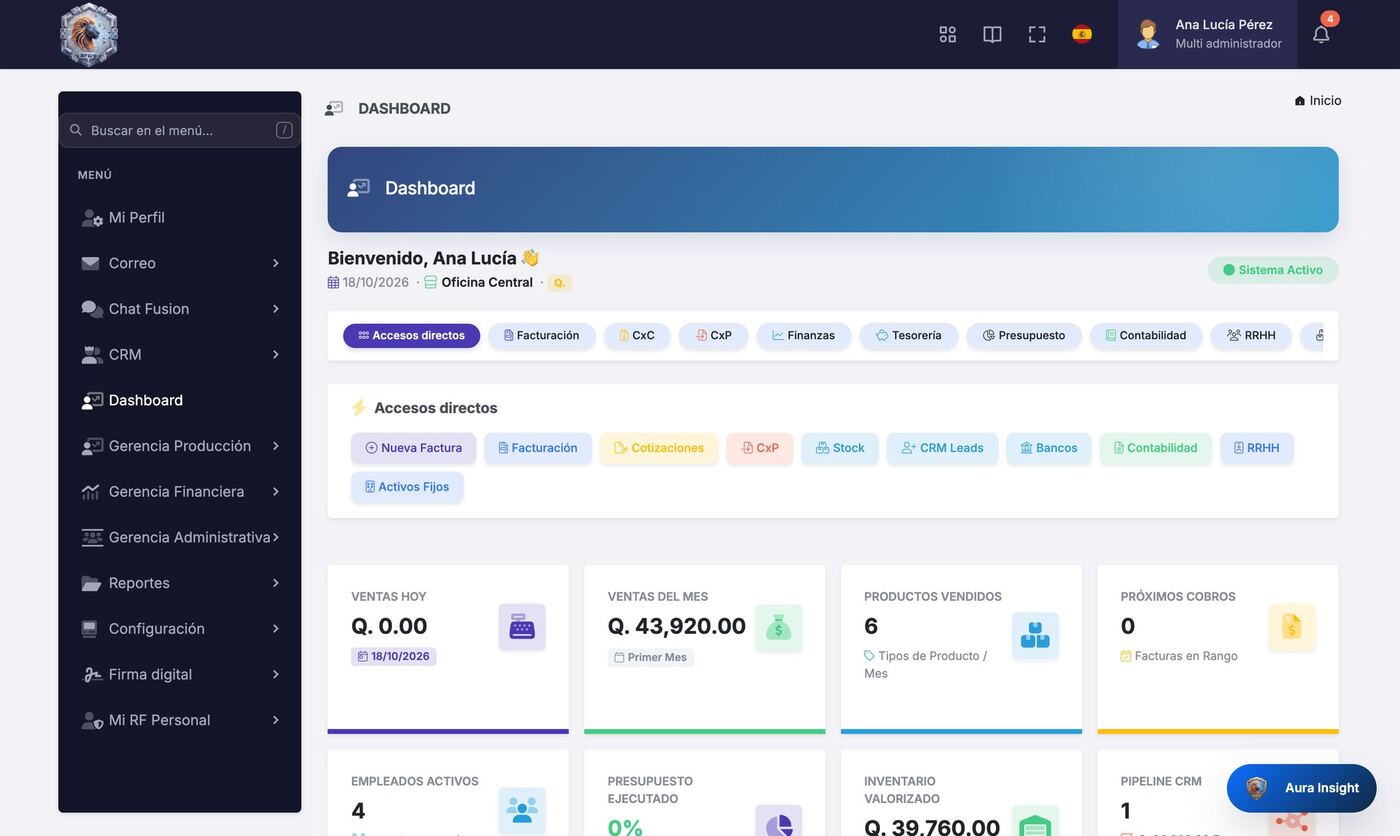Open notifications bell with badge 4
Image resolution: width=1400 pixels, height=836 pixels.
(1321, 34)
